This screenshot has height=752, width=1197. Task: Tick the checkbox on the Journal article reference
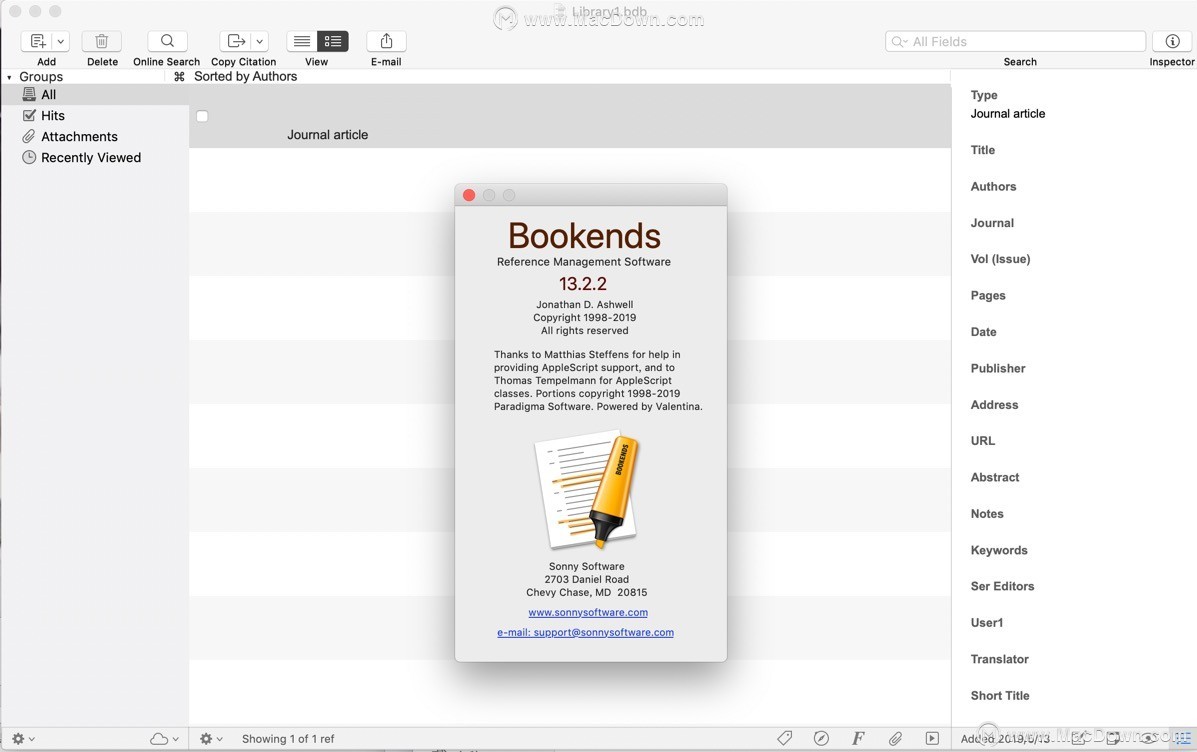[202, 116]
